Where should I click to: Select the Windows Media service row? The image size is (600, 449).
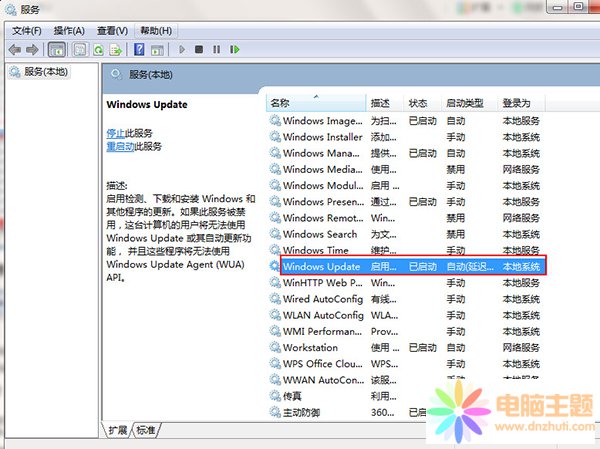(x=406, y=170)
